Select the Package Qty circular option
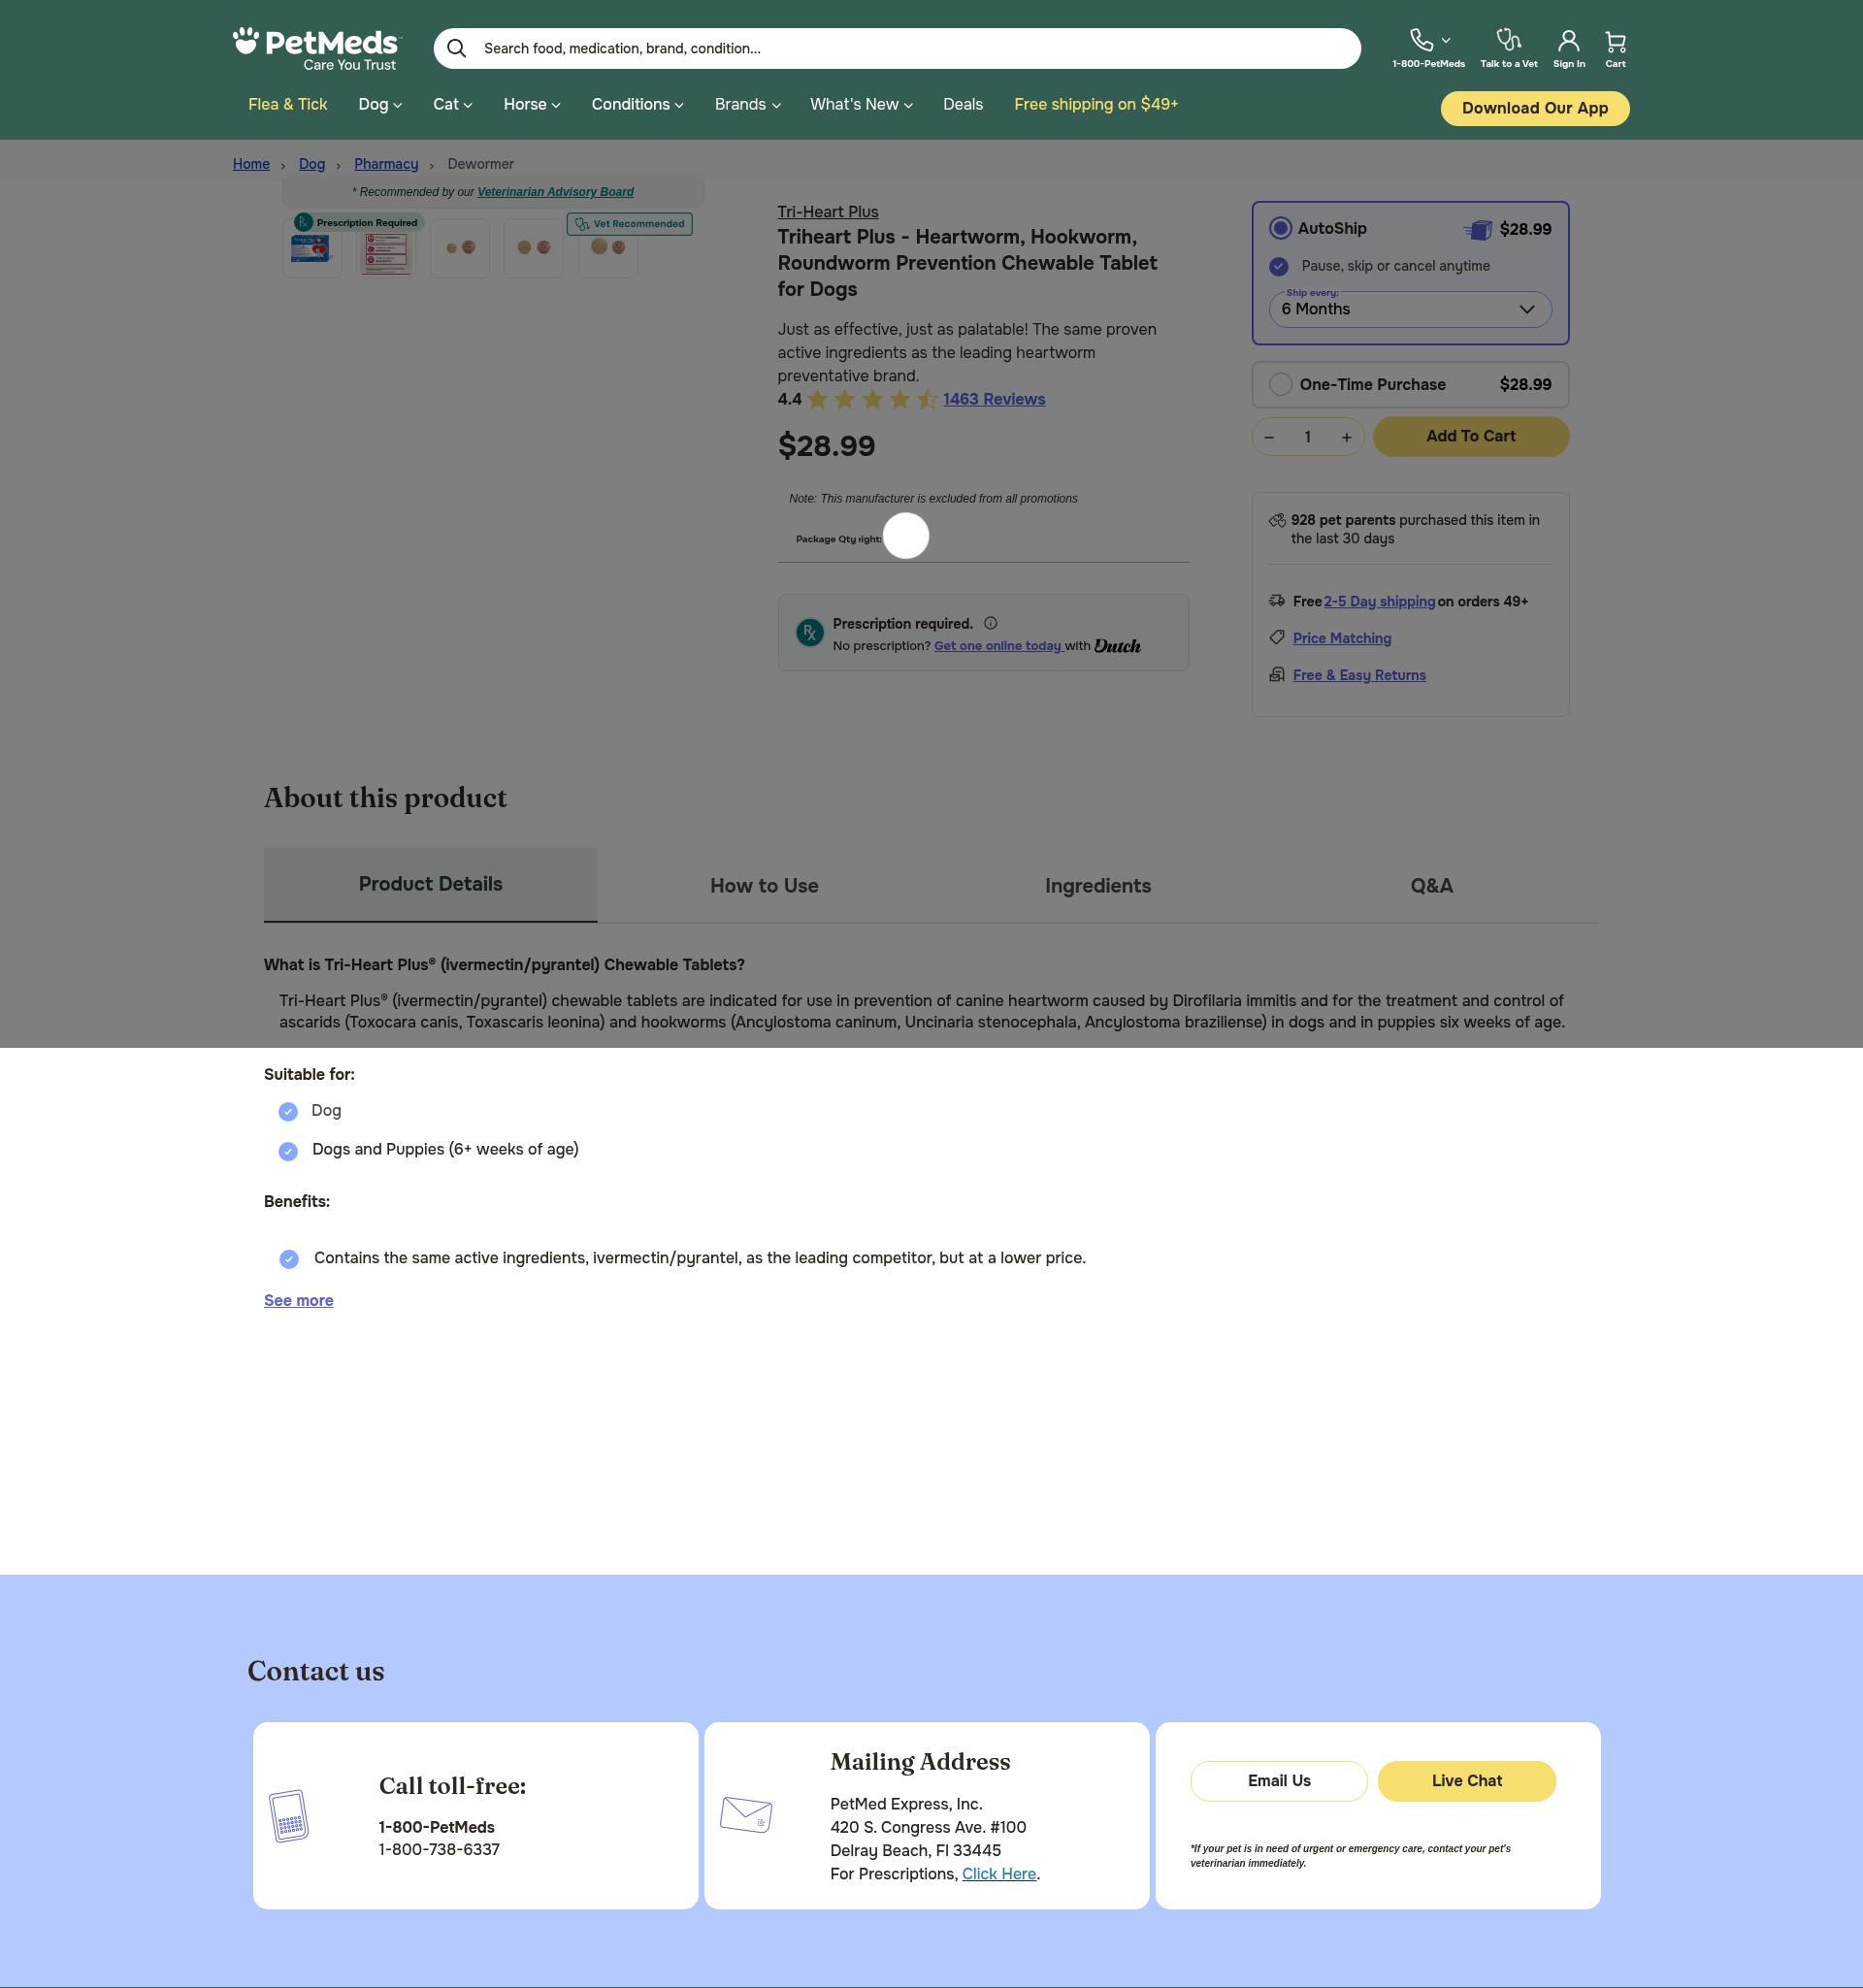This screenshot has width=1863, height=1988. point(906,536)
